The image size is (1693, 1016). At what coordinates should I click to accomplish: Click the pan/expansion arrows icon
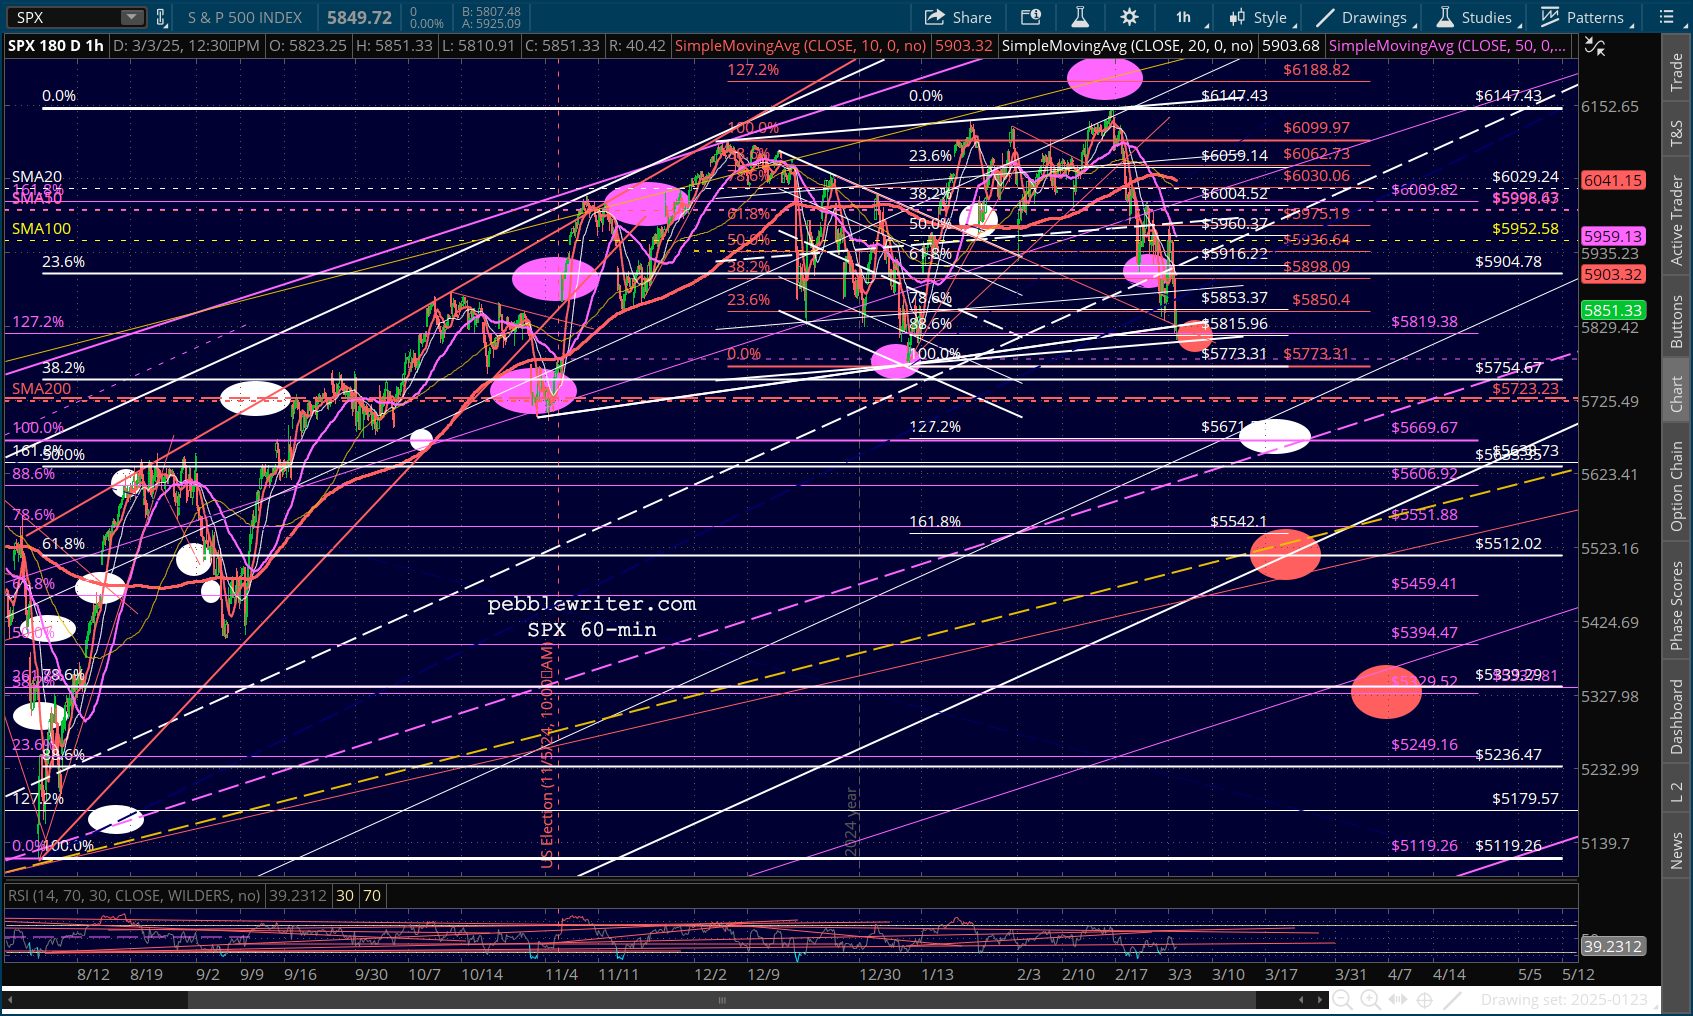(1397, 1000)
